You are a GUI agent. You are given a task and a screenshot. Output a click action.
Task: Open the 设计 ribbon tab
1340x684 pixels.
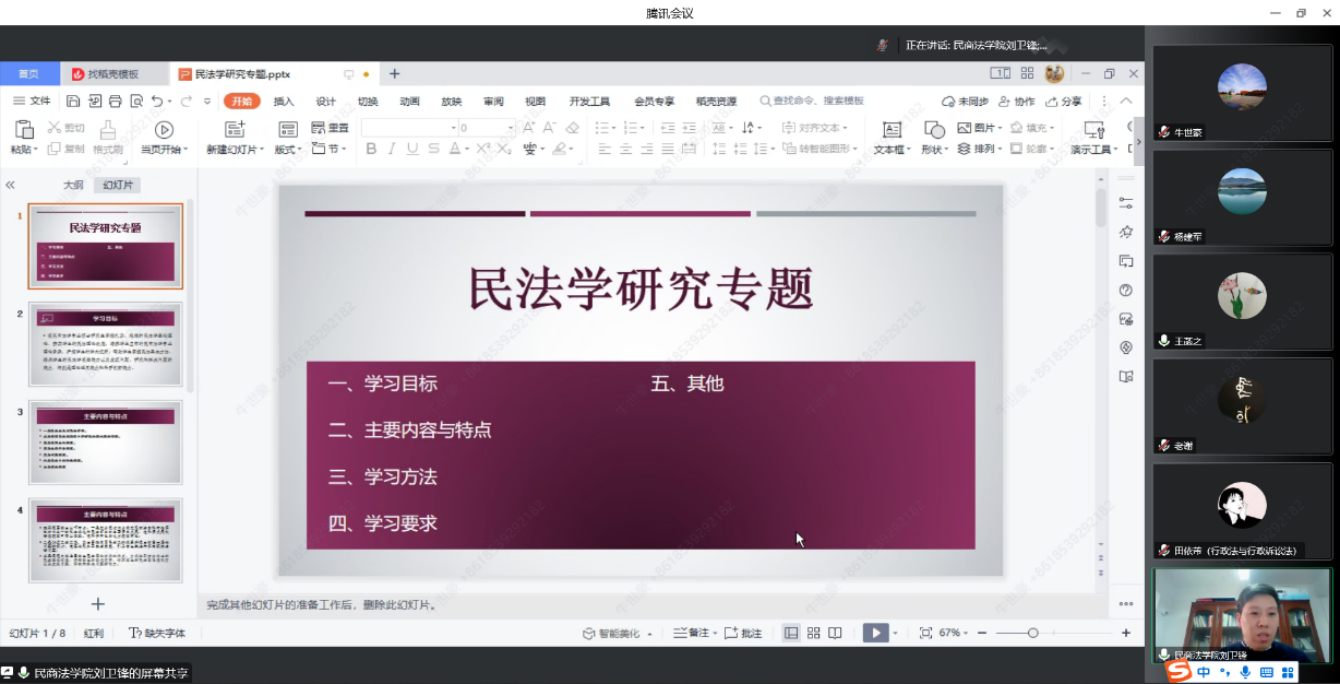click(326, 101)
